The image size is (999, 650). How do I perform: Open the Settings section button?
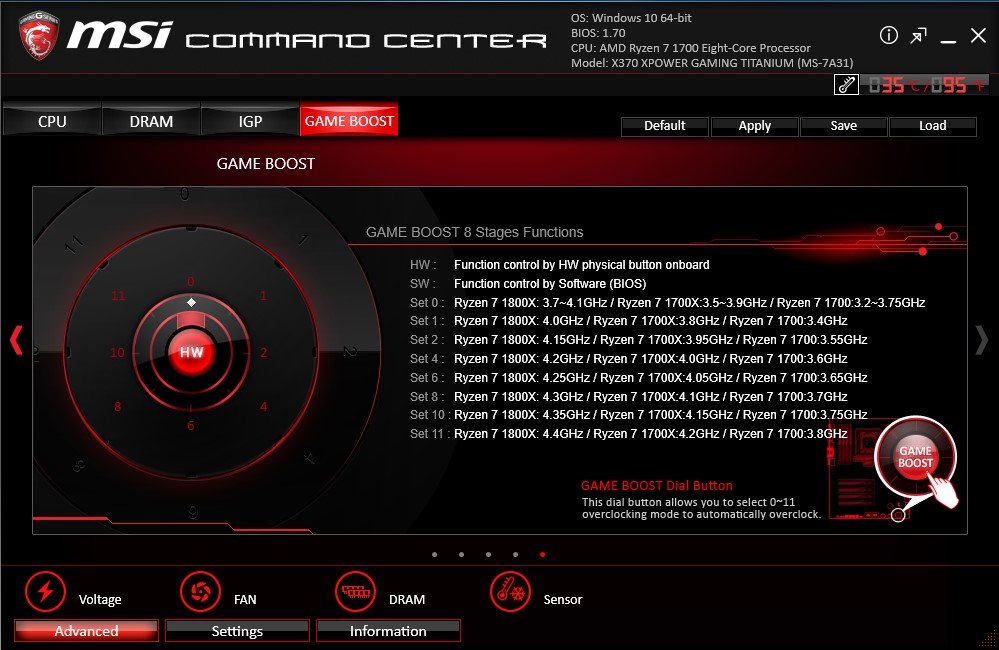[x=237, y=631]
